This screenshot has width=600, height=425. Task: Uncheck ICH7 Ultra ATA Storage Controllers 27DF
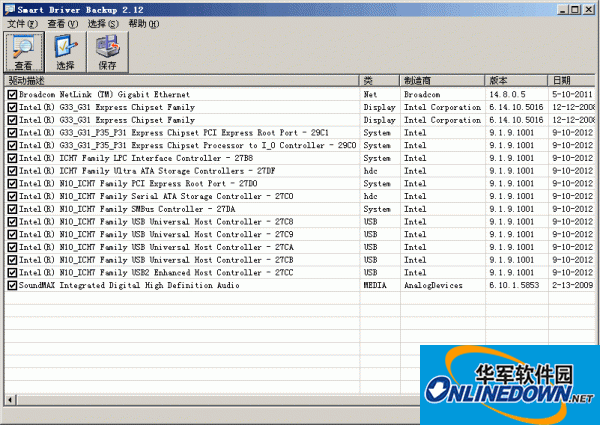(12, 171)
